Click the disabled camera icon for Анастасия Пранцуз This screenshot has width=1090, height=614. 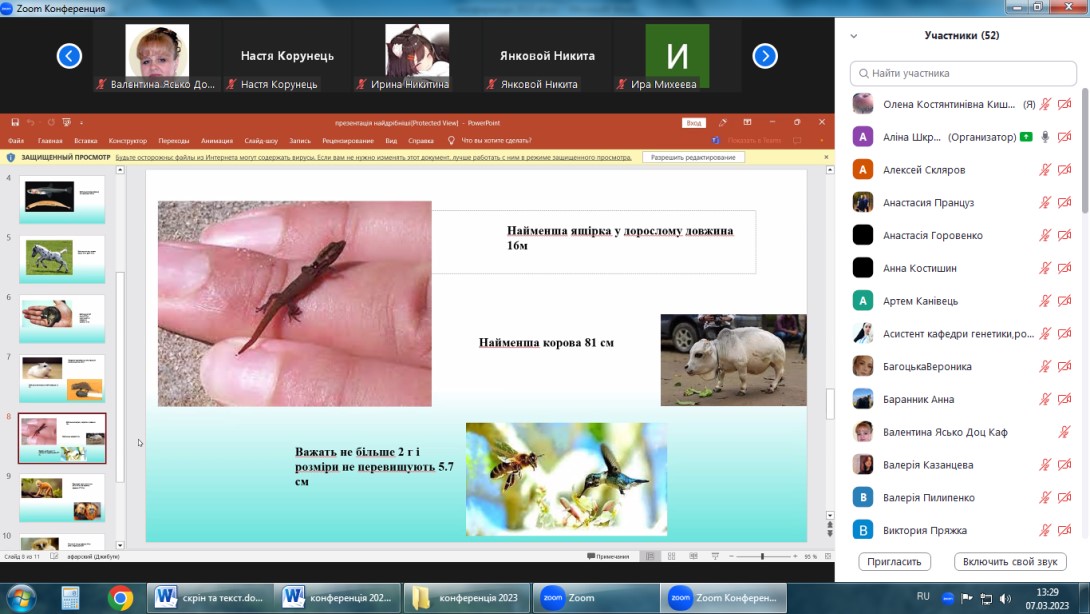[1064, 203]
